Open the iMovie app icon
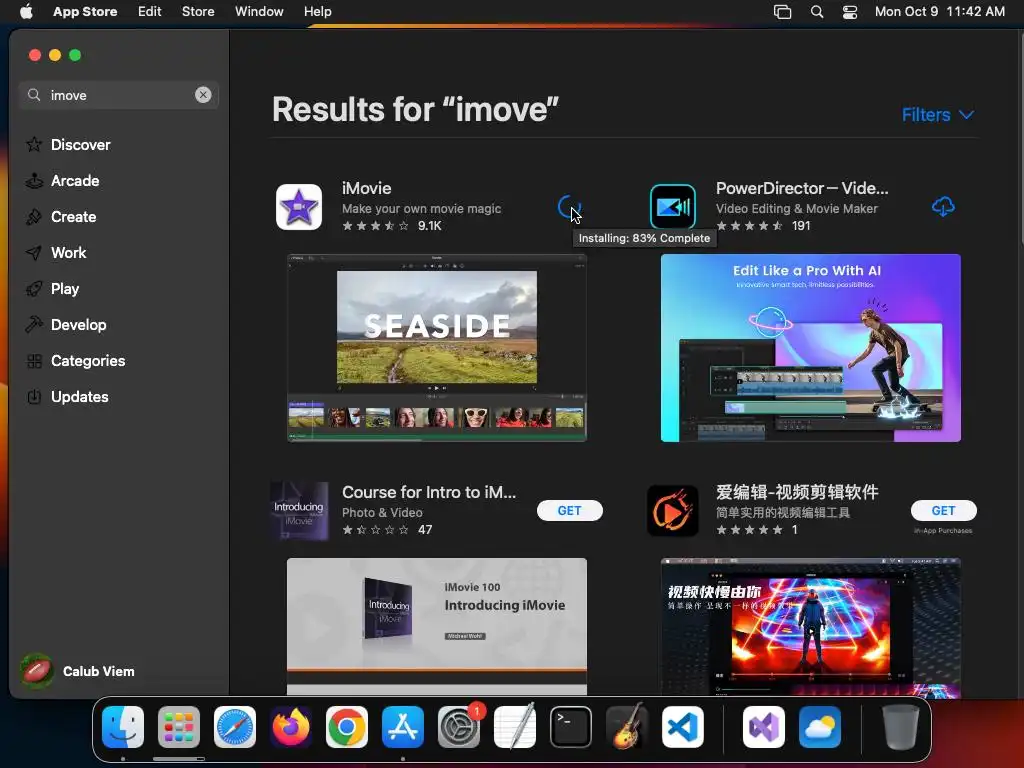Viewport: 1024px width, 768px height. (x=298, y=207)
